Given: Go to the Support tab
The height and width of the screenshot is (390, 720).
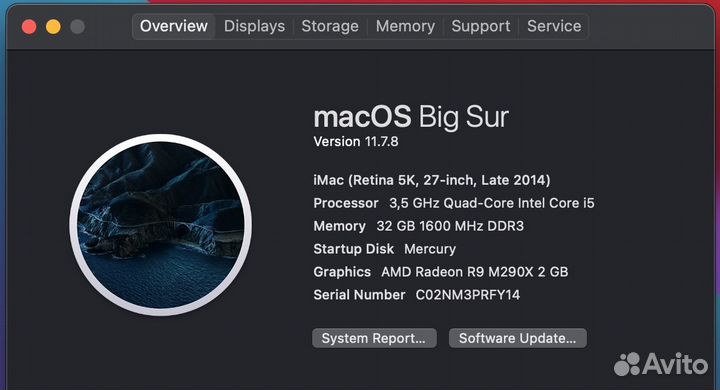Looking at the screenshot, I should point(480,26).
